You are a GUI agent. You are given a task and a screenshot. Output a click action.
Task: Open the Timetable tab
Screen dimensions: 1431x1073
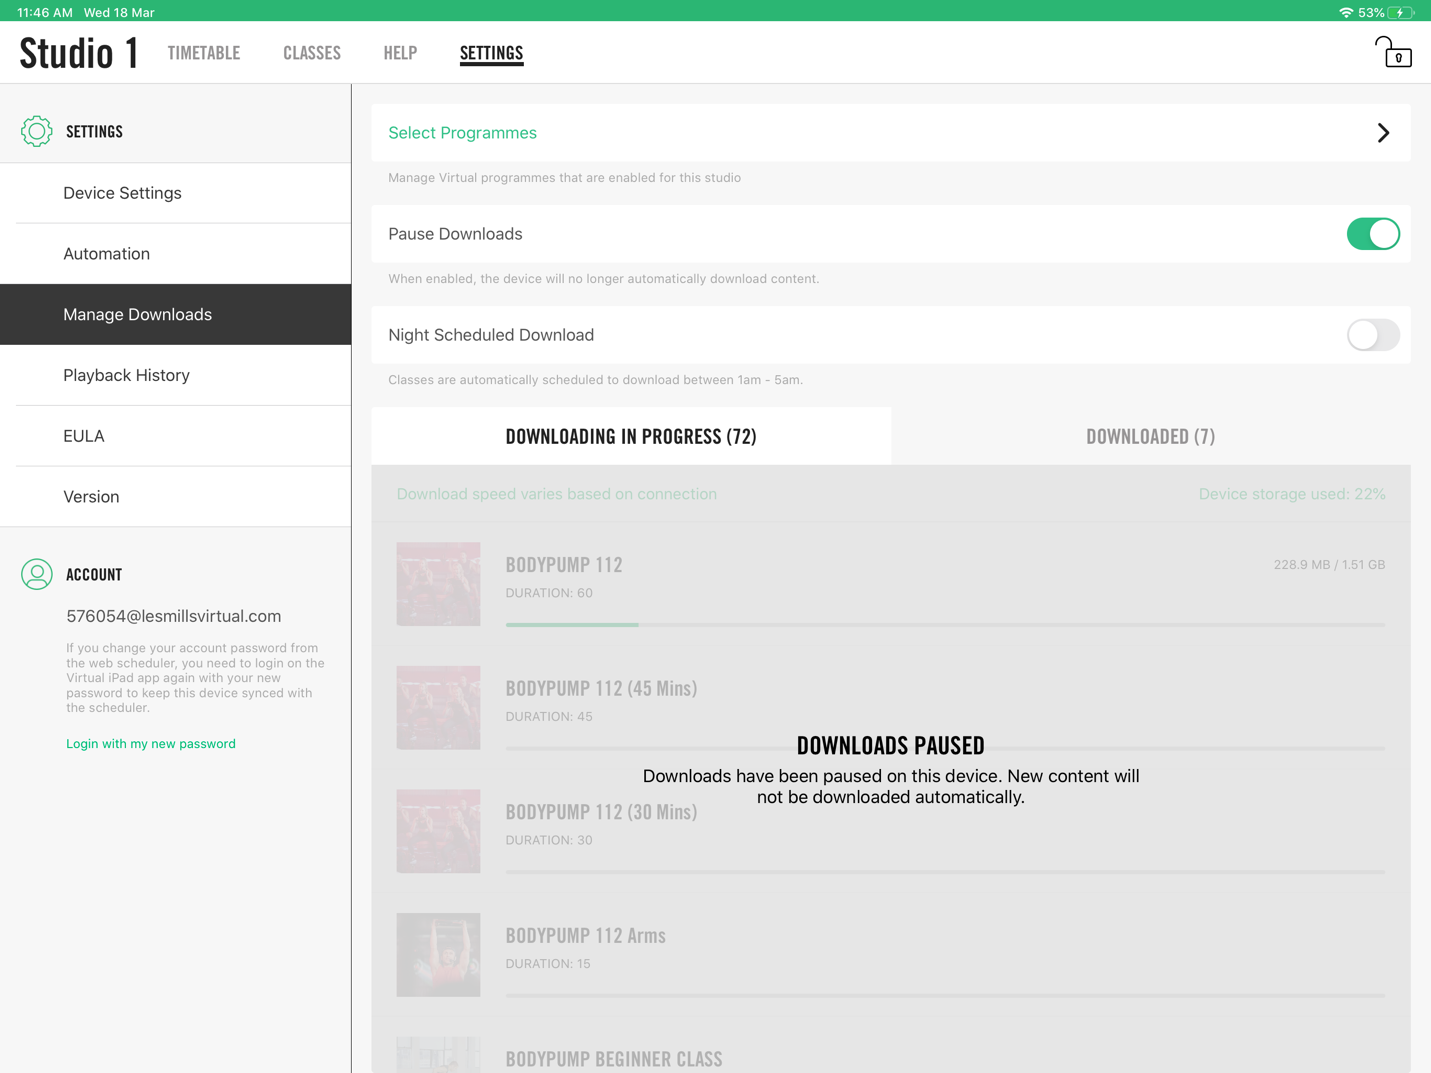click(204, 53)
